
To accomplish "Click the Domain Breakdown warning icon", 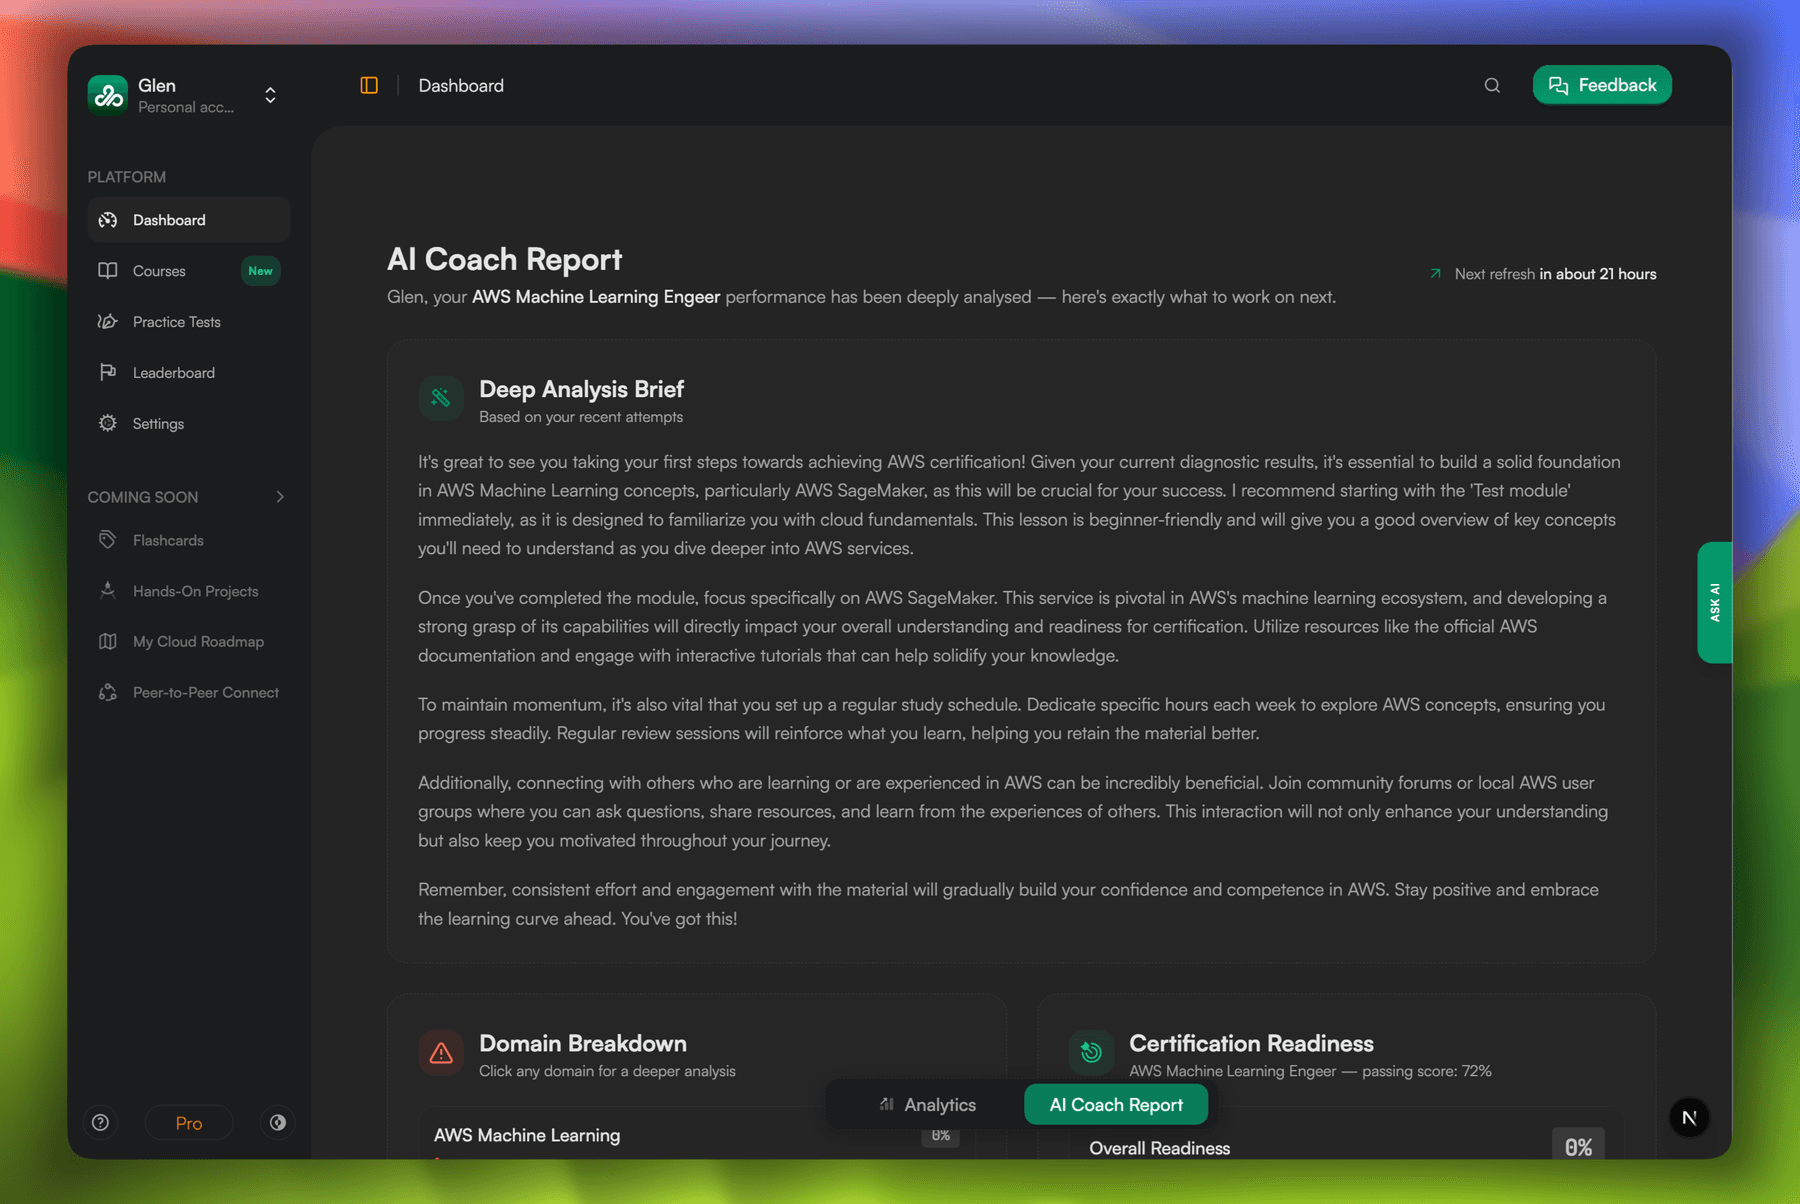I will [441, 1053].
